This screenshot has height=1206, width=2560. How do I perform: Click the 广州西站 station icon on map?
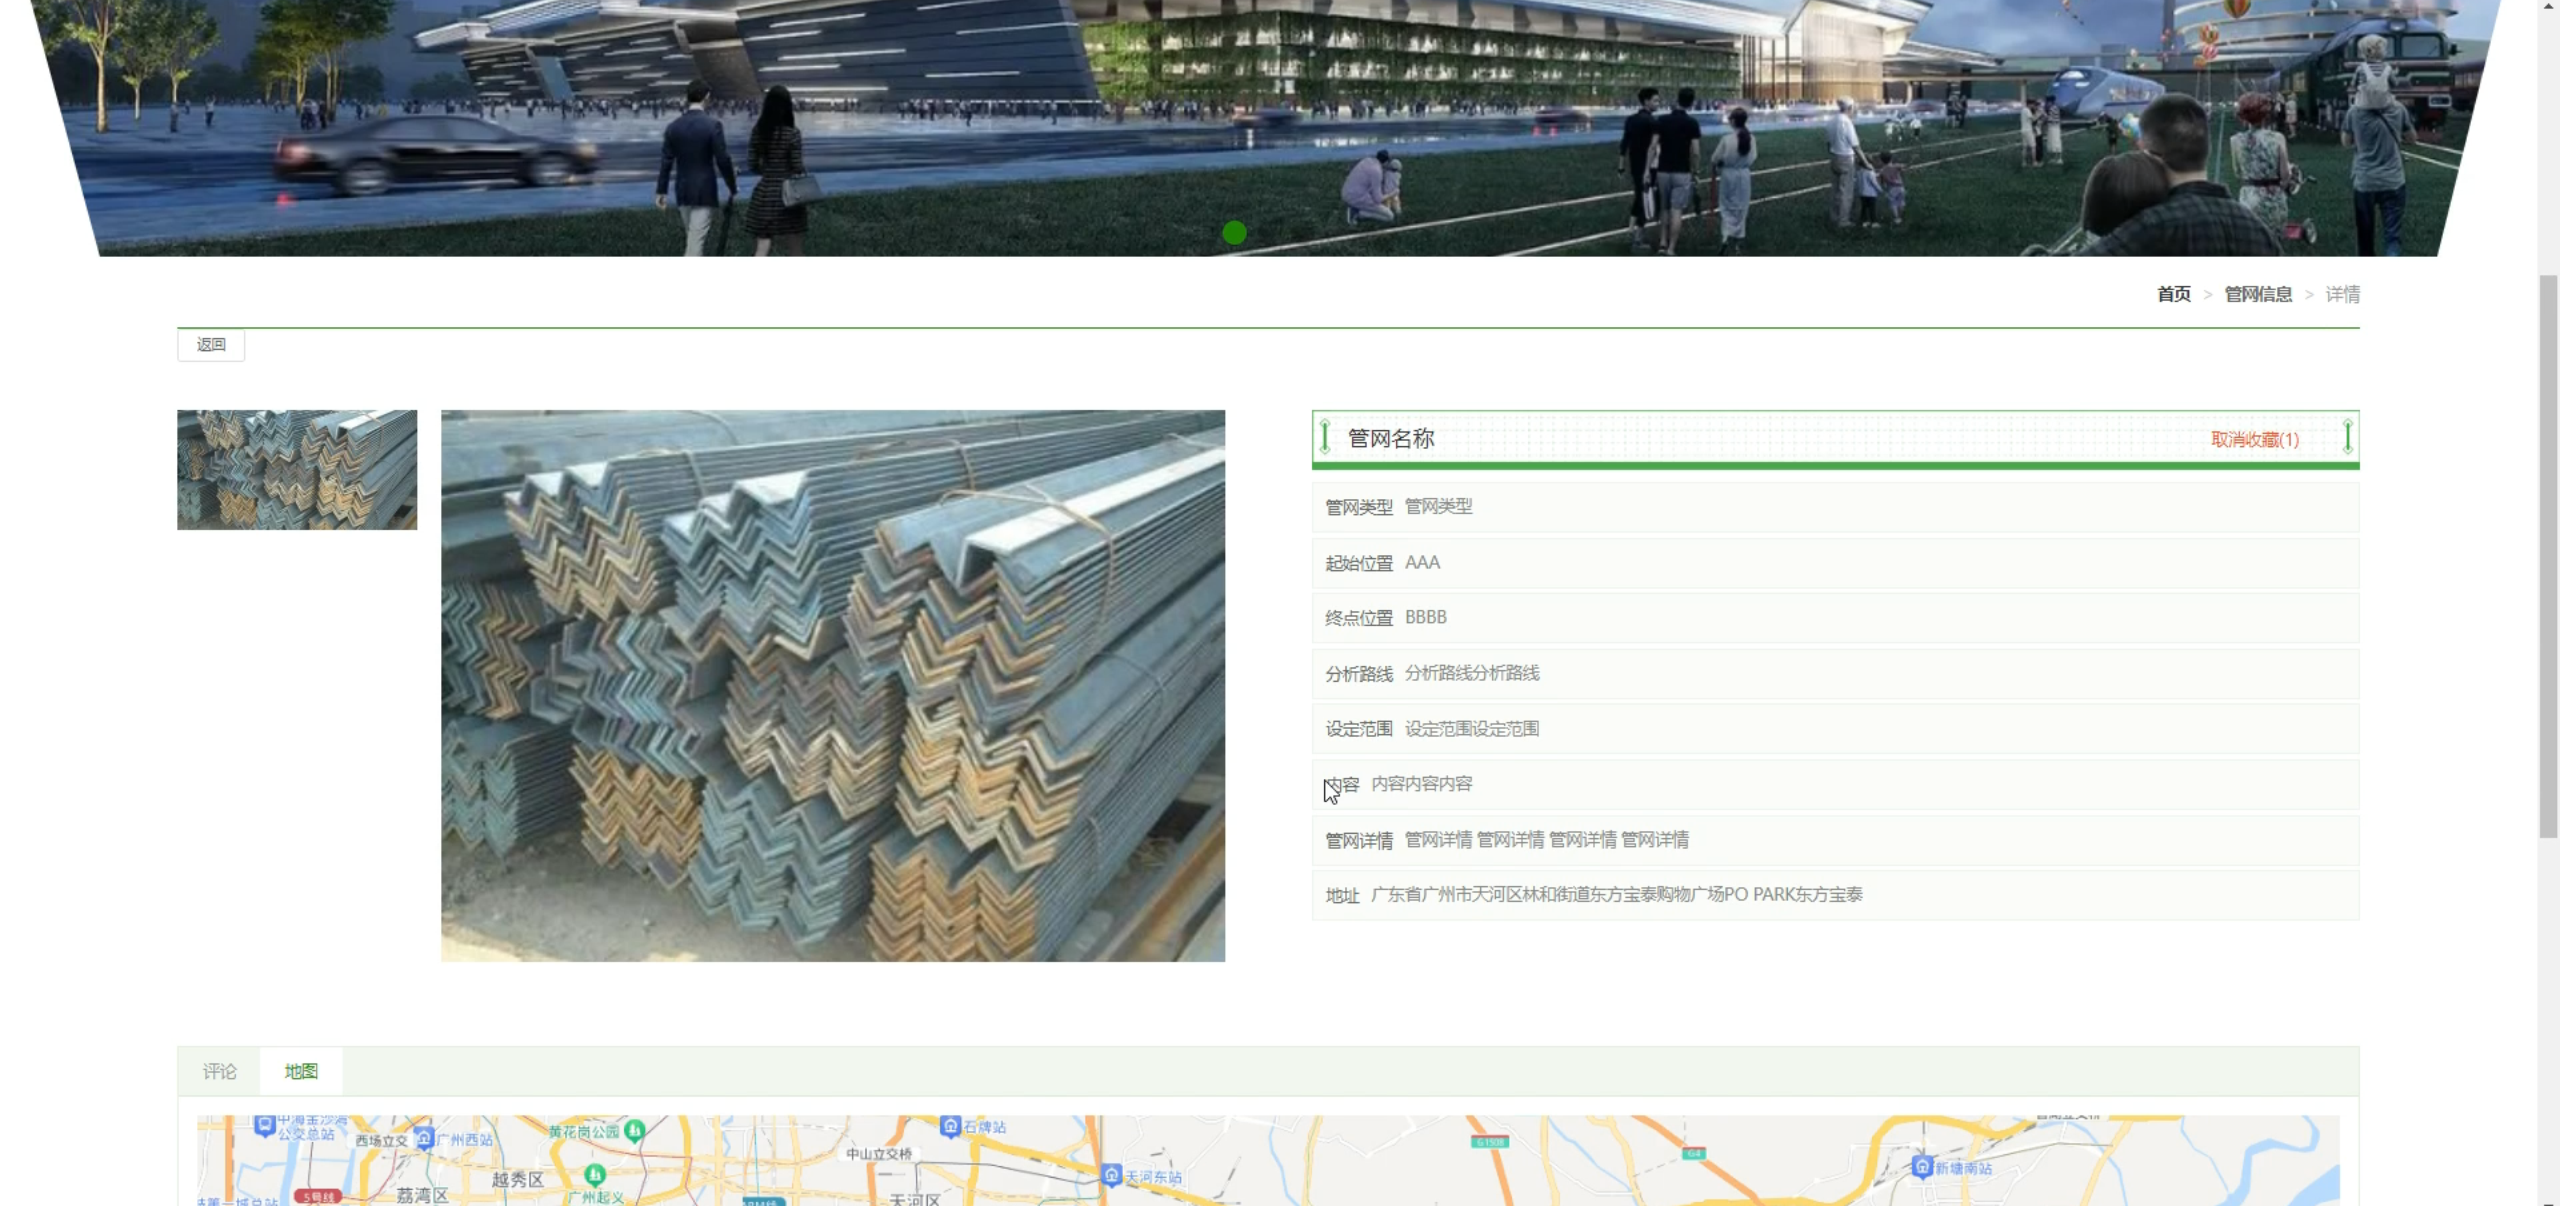(424, 1139)
